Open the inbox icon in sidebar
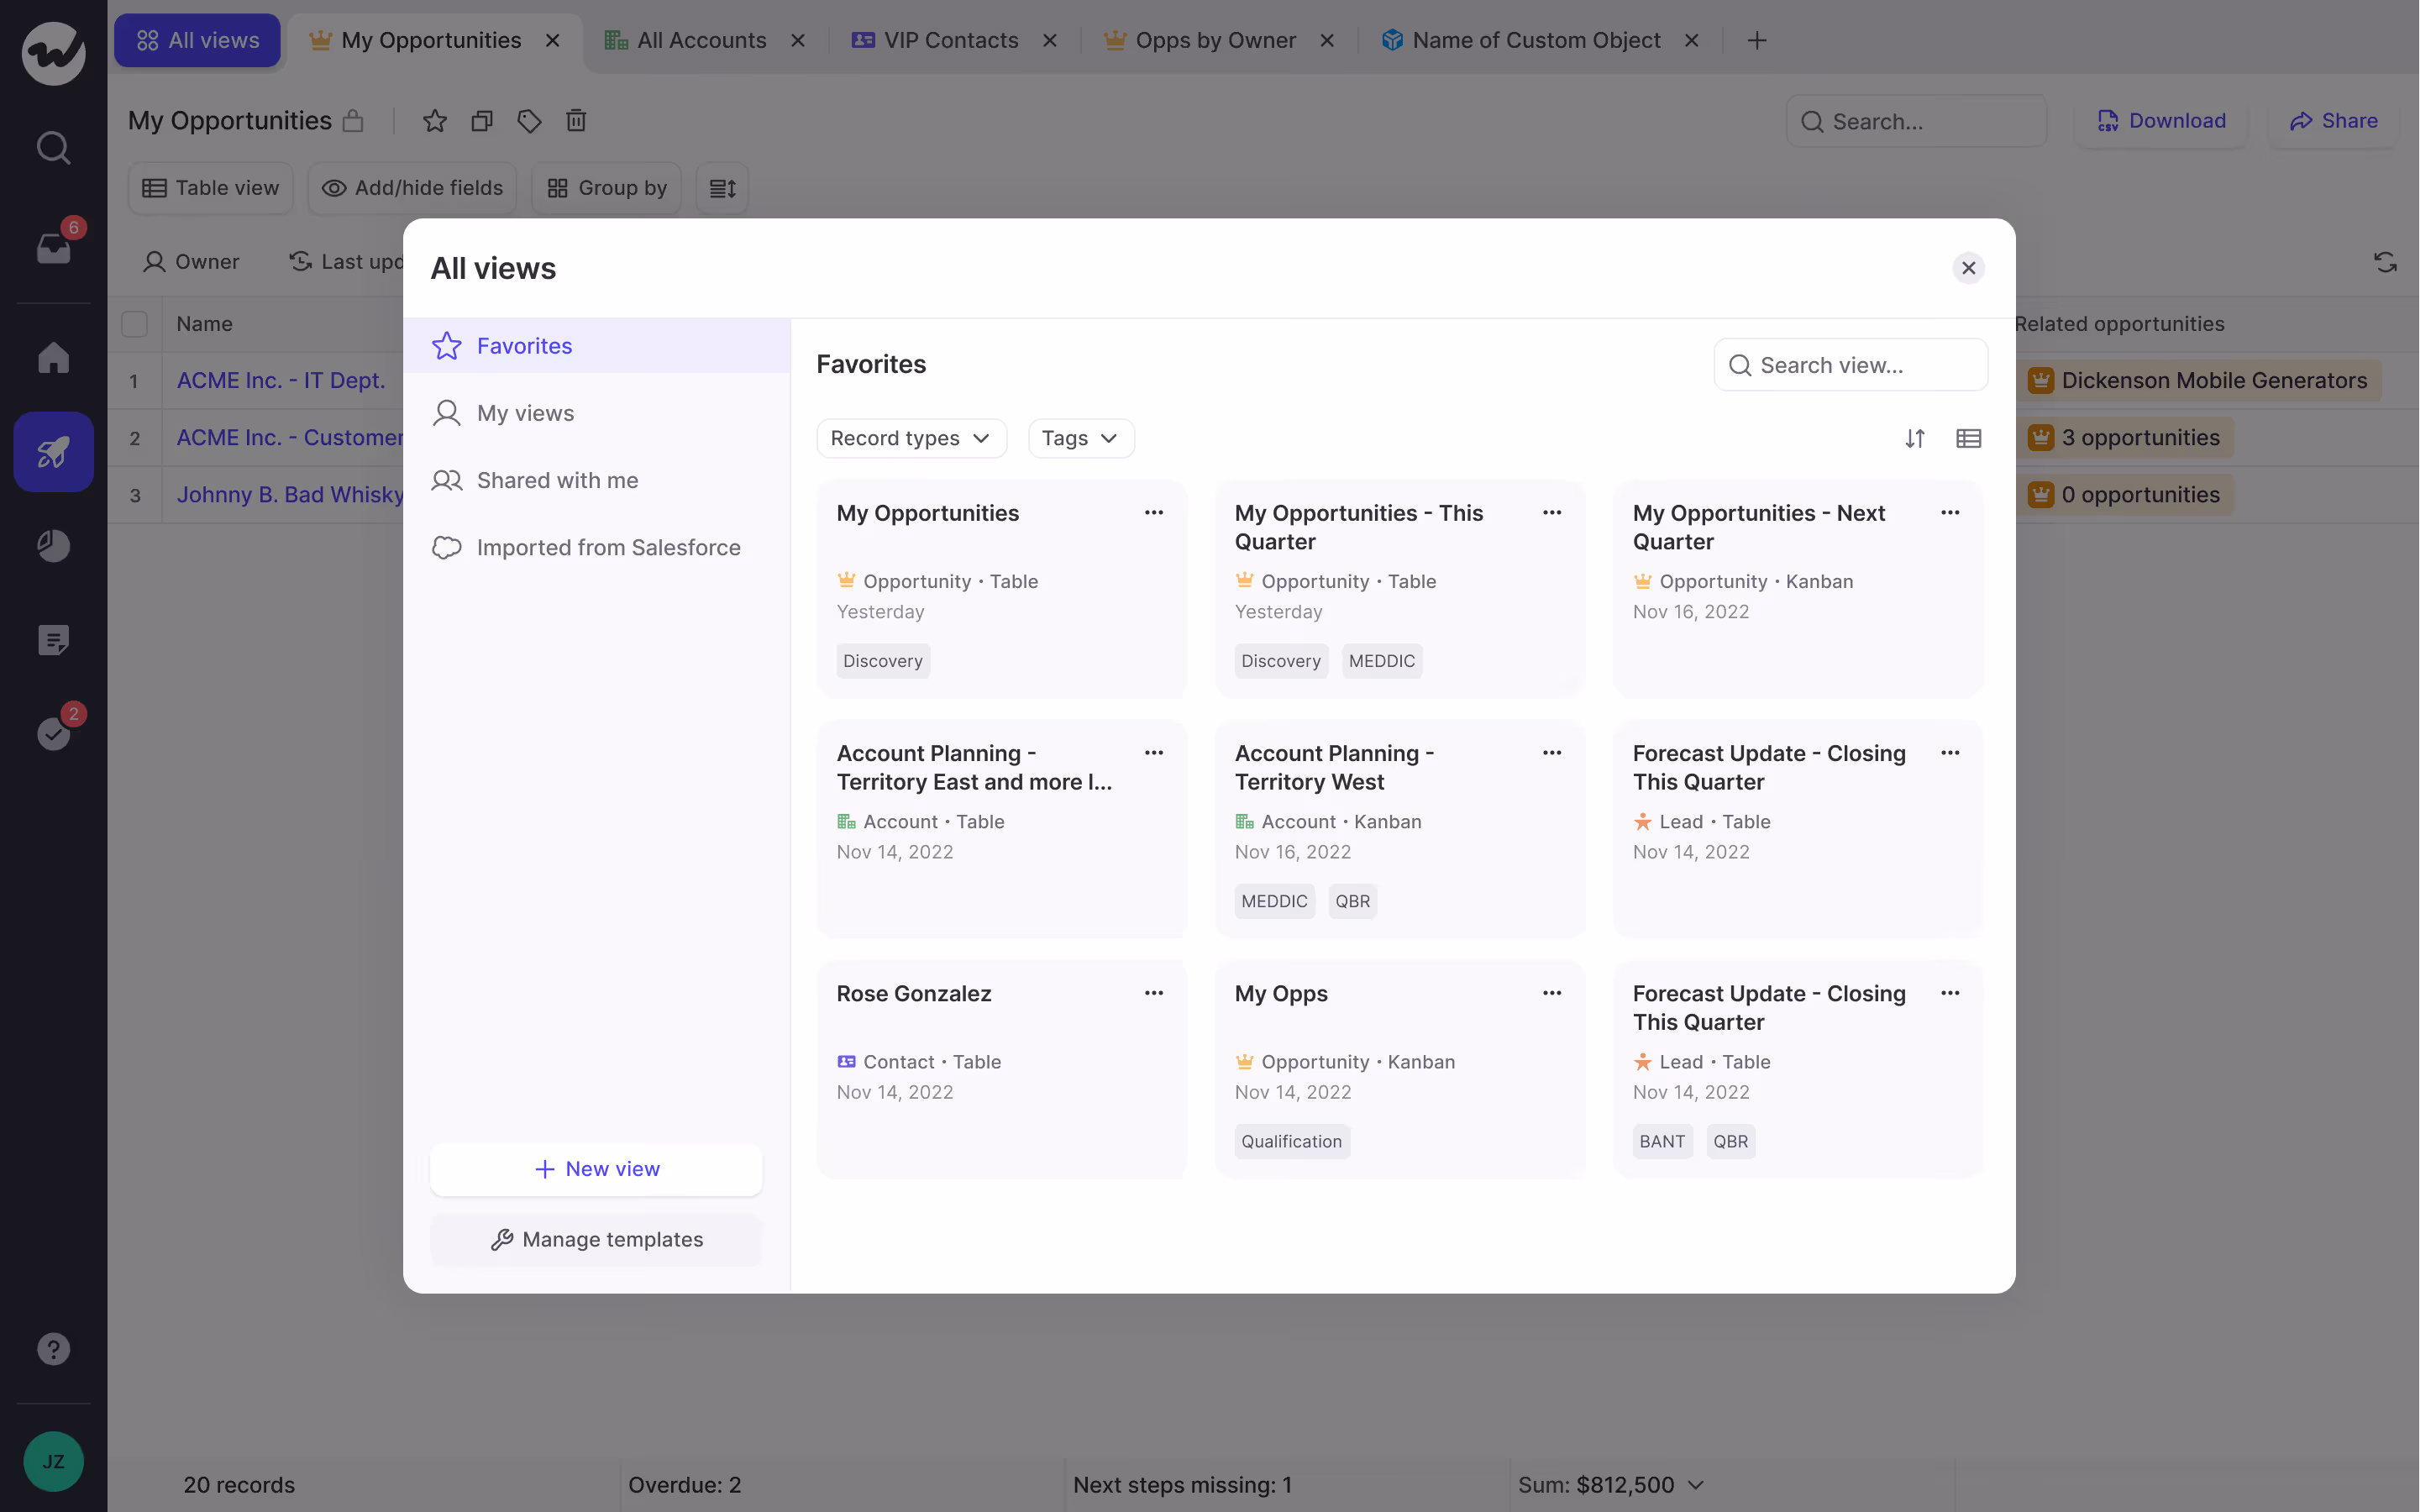Image resolution: width=2436 pixels, height=1512 pixels. [54, 246]
